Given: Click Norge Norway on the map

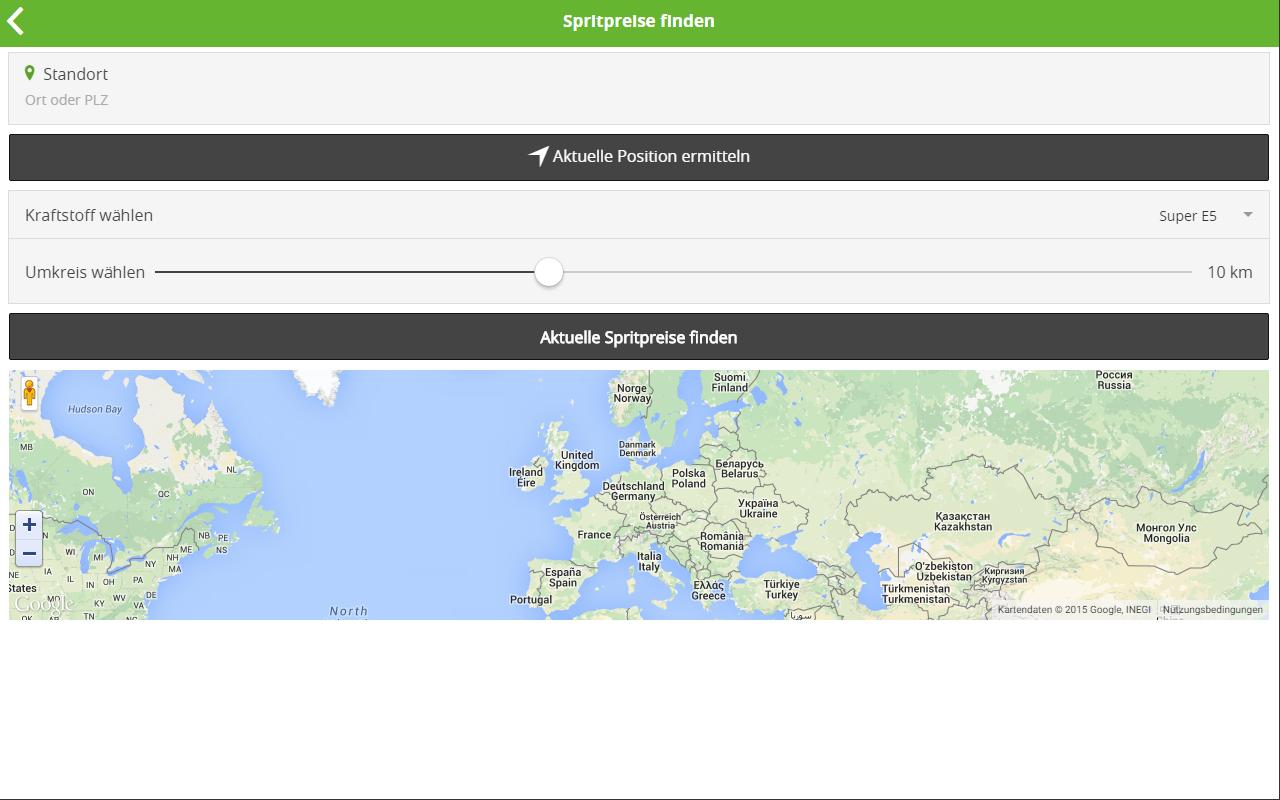Looking at the screenshot, I should 632,393.
